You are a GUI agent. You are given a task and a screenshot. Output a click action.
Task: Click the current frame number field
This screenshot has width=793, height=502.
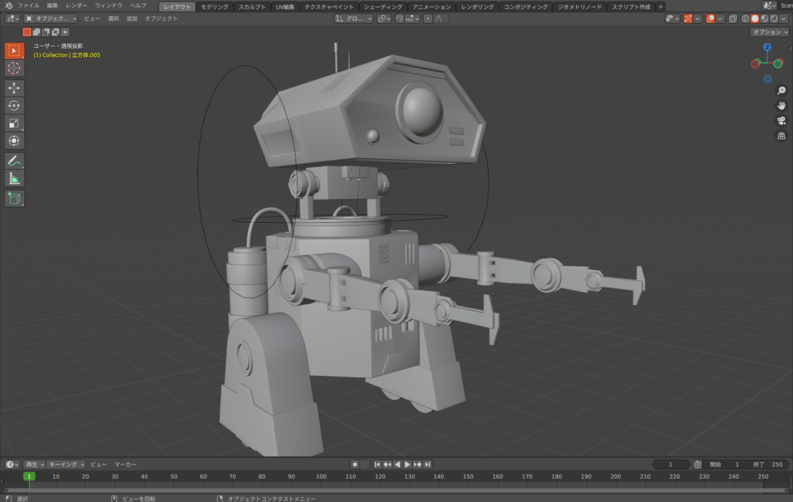(x=671, y=464)
